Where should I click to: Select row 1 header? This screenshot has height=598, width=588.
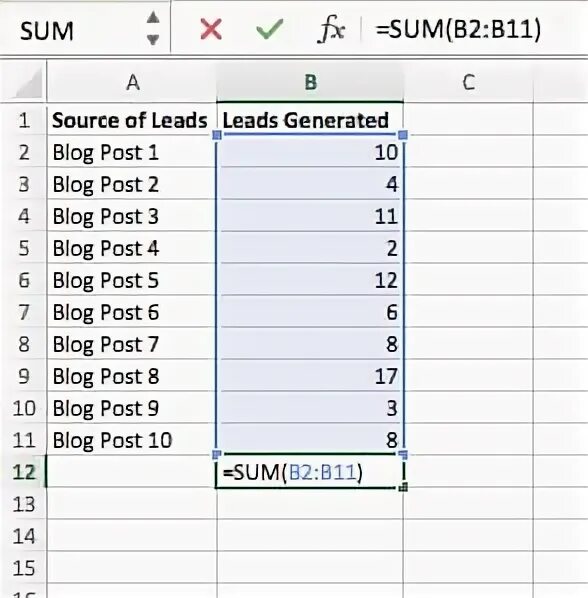point(23,120)
